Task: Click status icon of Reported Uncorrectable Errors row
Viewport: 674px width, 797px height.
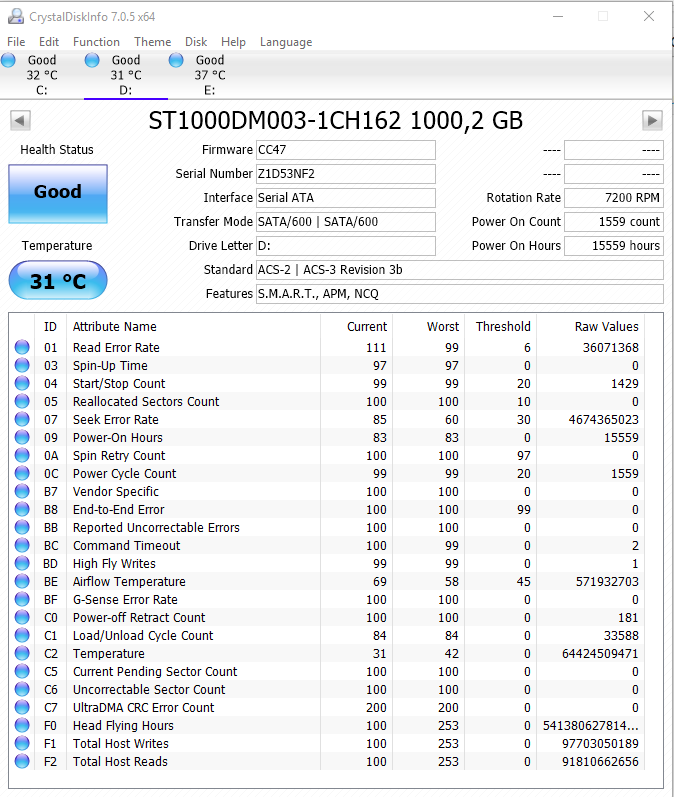Action: 22,527
